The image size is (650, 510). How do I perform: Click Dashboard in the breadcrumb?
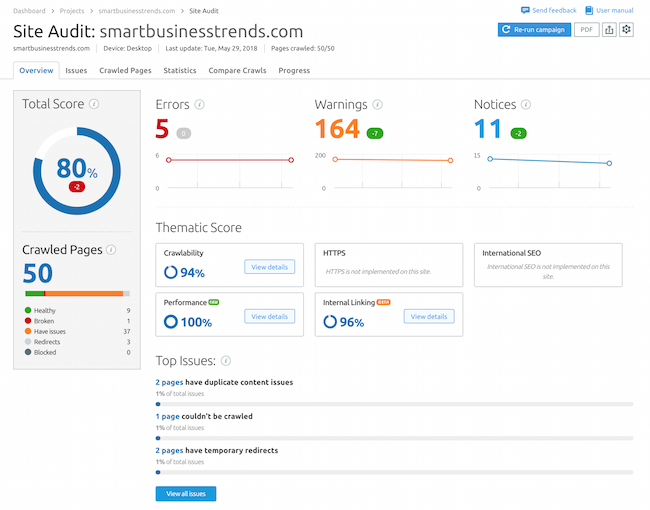[29, 11]
